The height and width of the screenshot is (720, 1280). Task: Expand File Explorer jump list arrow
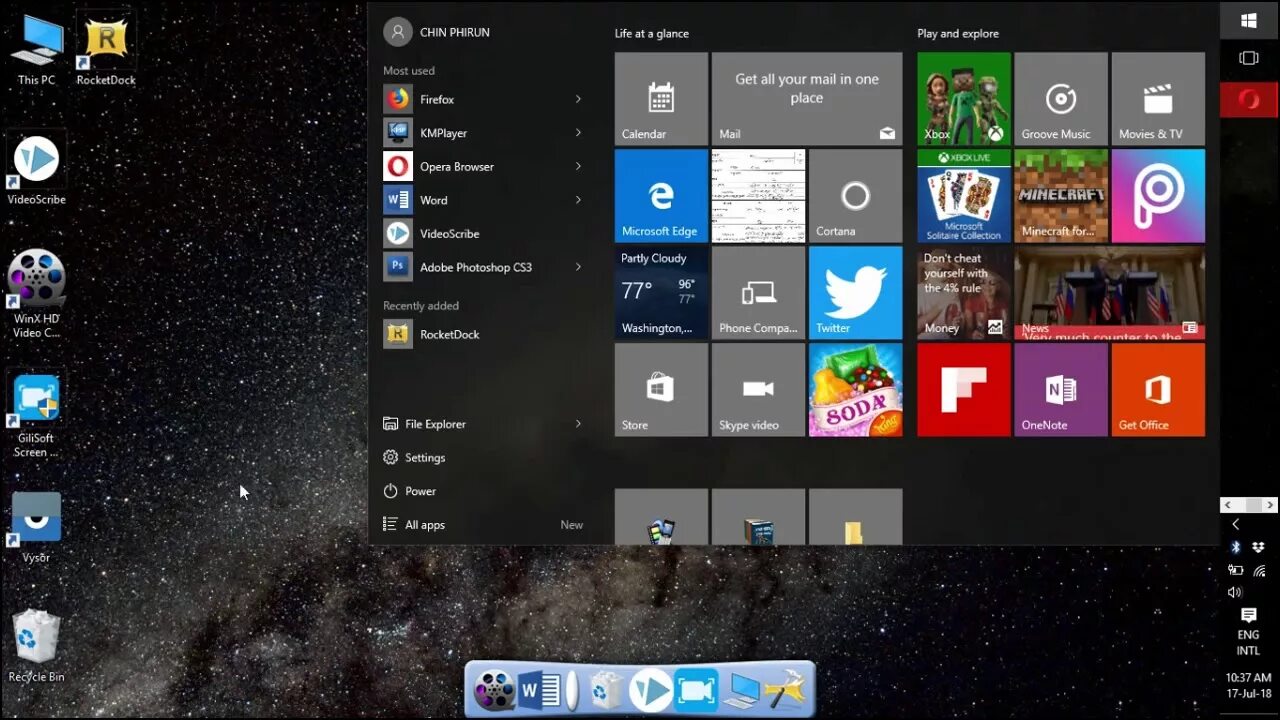(x=578, y=424)
